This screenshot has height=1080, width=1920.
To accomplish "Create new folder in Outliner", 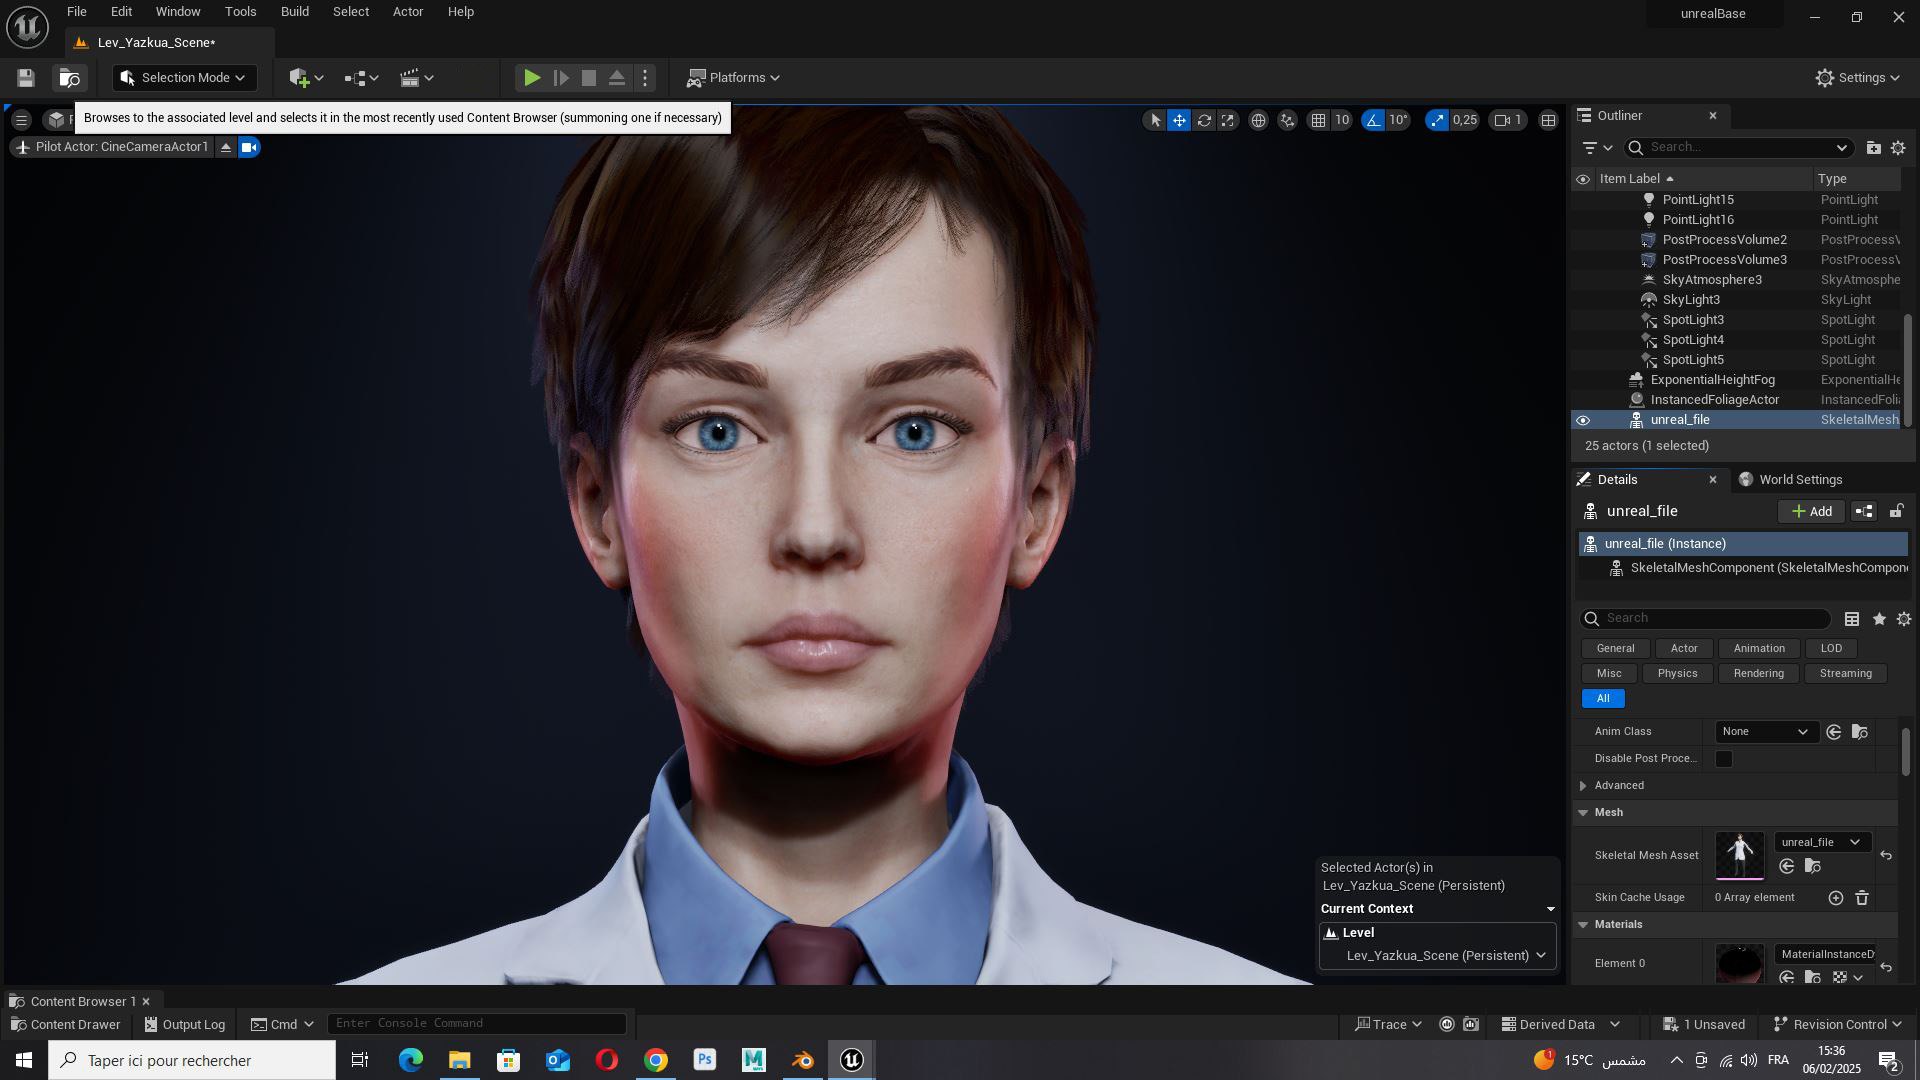I will tap(1873, 147).
